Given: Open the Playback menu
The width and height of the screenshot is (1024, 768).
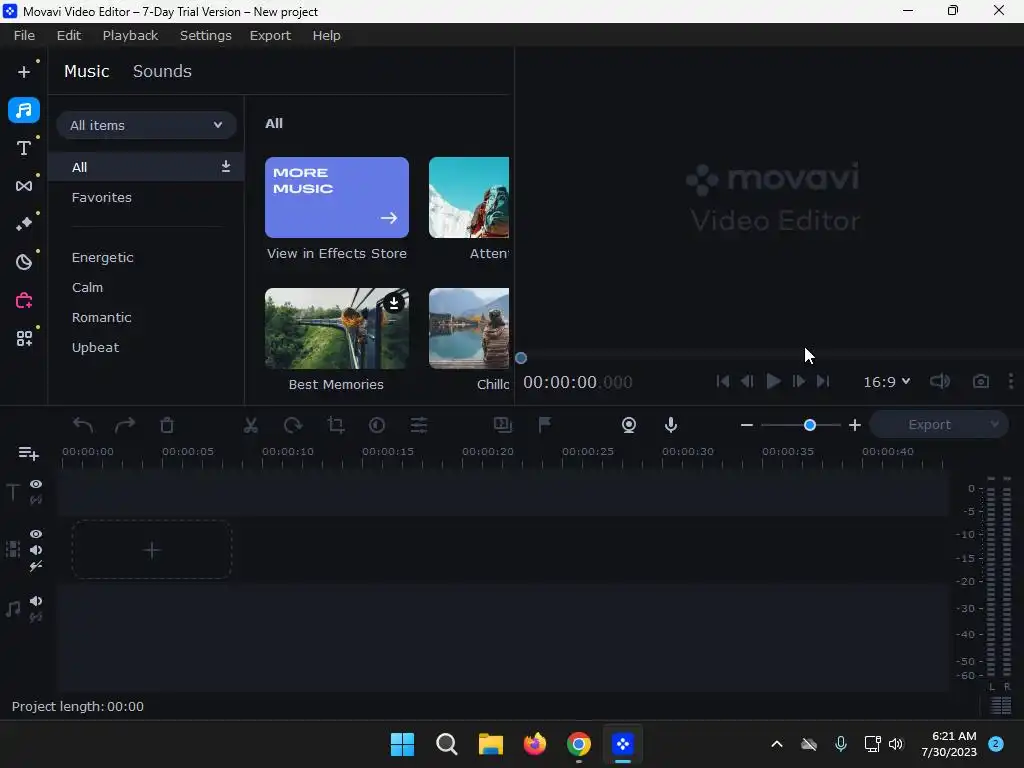Looking at the screenshot, I should pyautogui.click(x=130, y=35).
